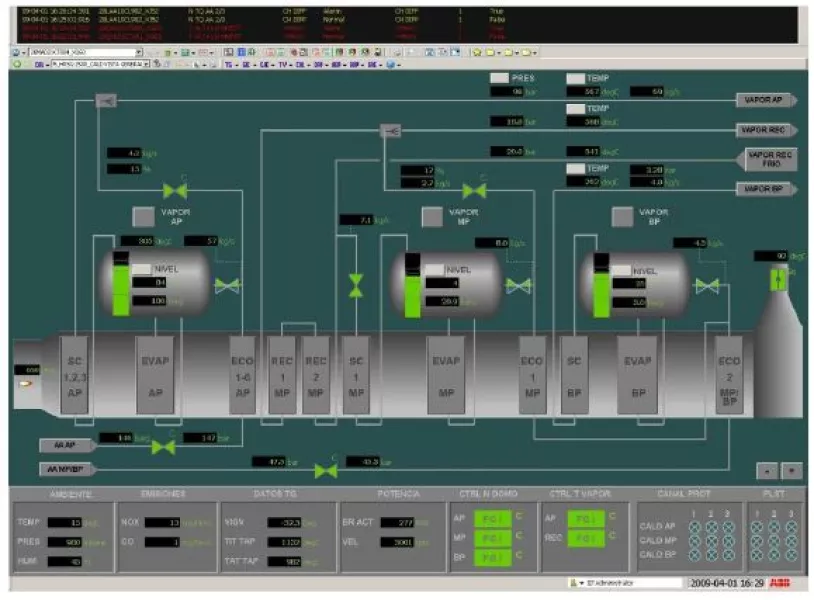Click the green valve right of the BP drum
814x600 pixels.
tap(707, 286)
